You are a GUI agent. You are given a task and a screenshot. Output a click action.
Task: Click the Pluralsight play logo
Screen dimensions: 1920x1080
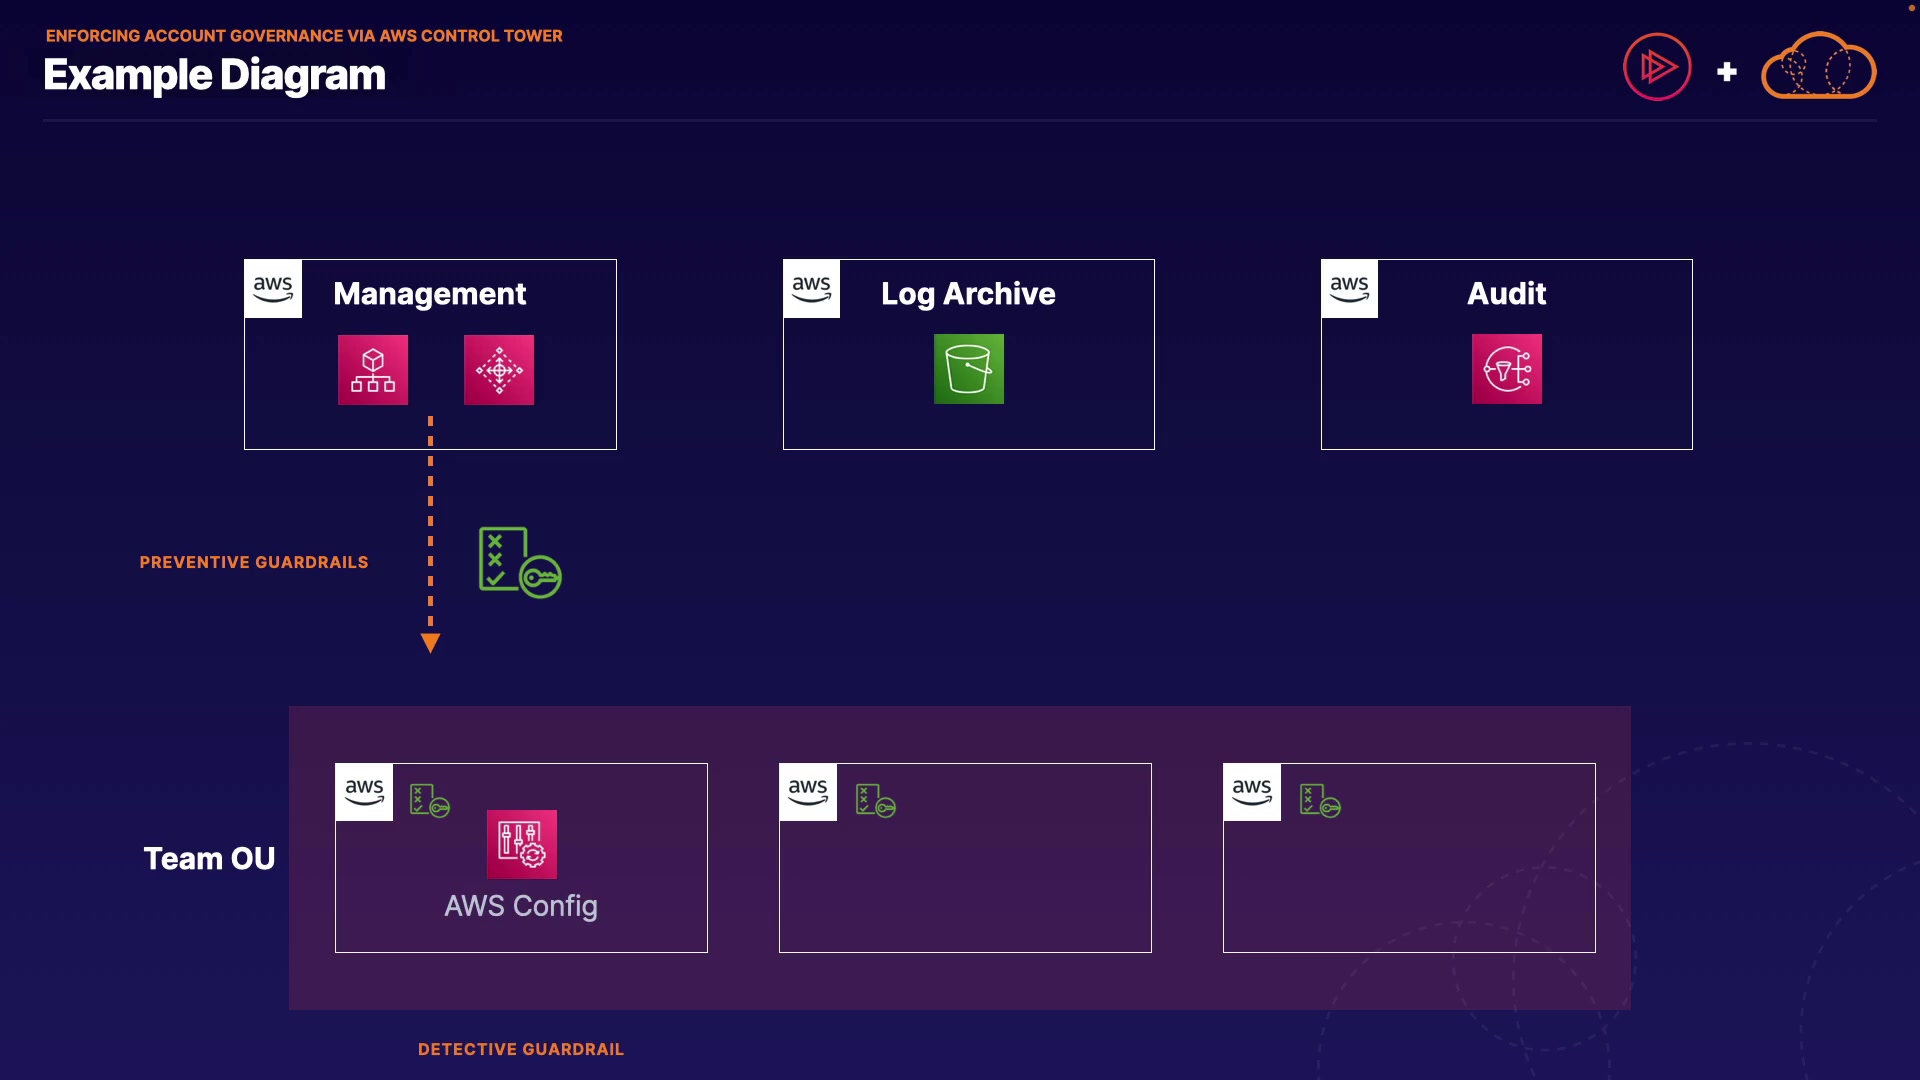pos(1657,67)
